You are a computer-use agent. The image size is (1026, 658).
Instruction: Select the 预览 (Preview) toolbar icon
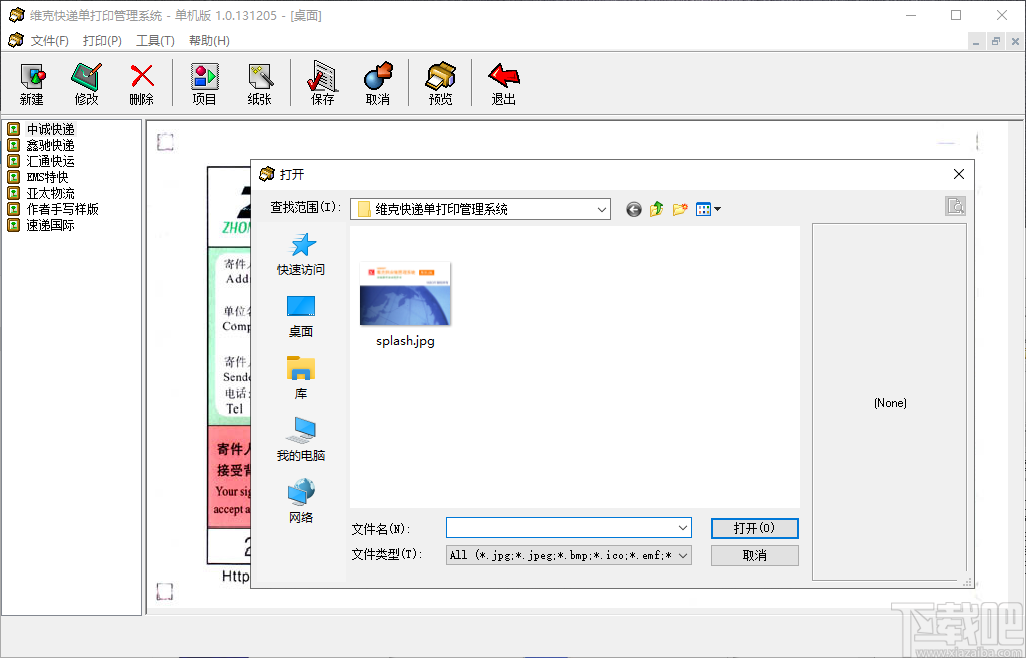tap(440, 82)
